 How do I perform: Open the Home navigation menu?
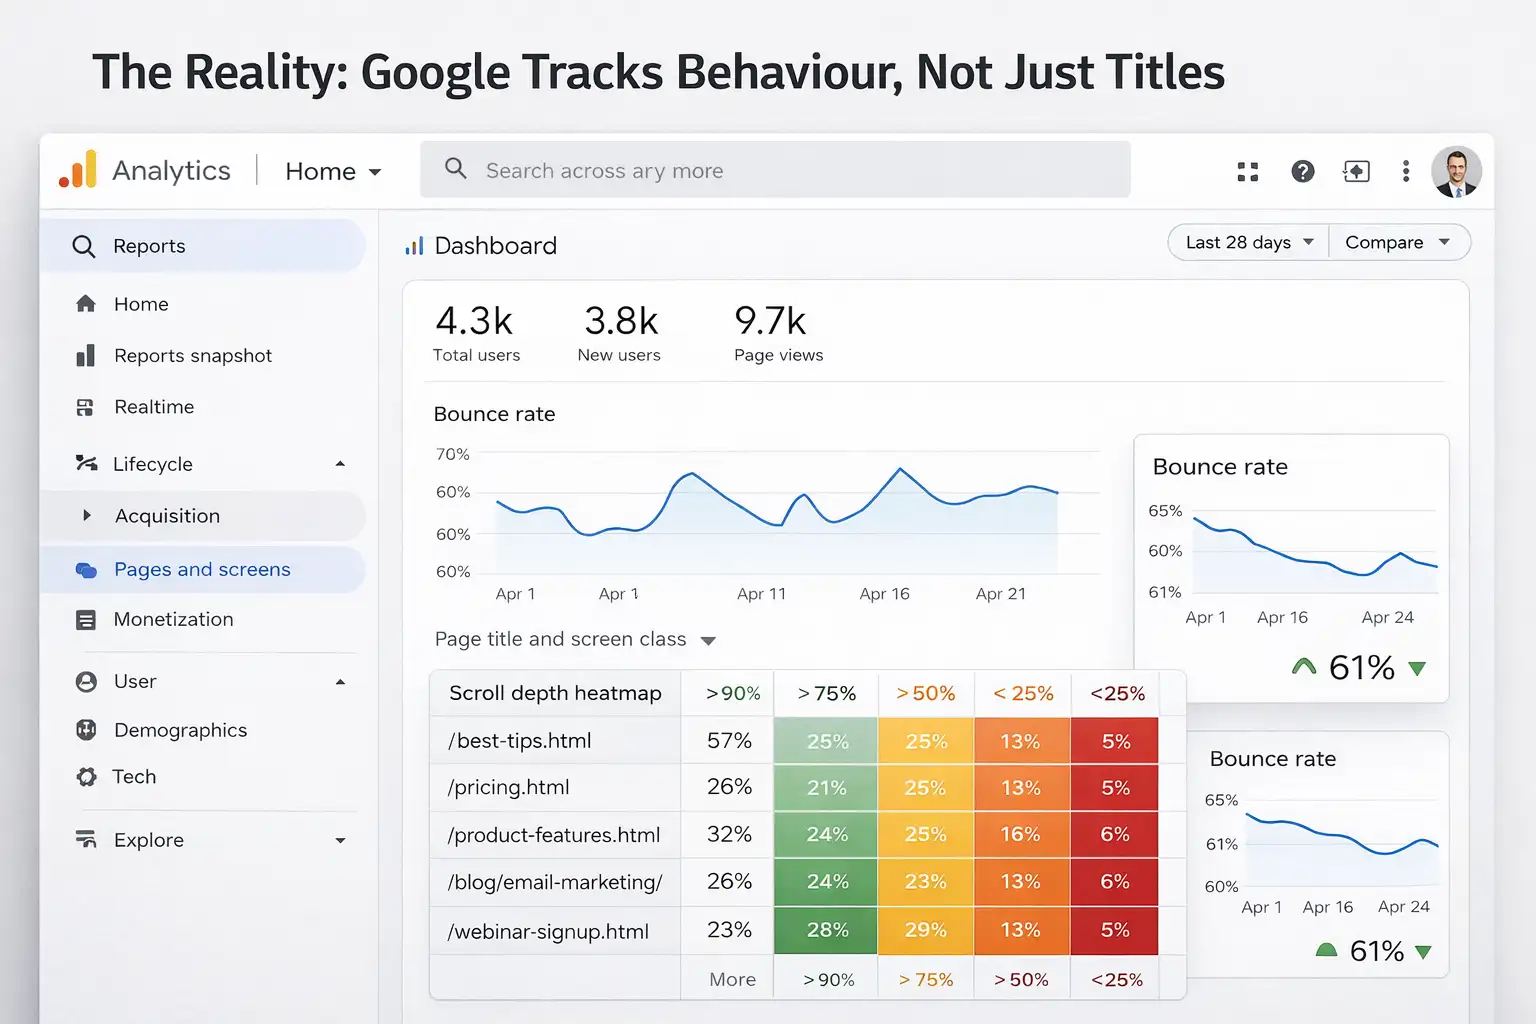(332, 171)
